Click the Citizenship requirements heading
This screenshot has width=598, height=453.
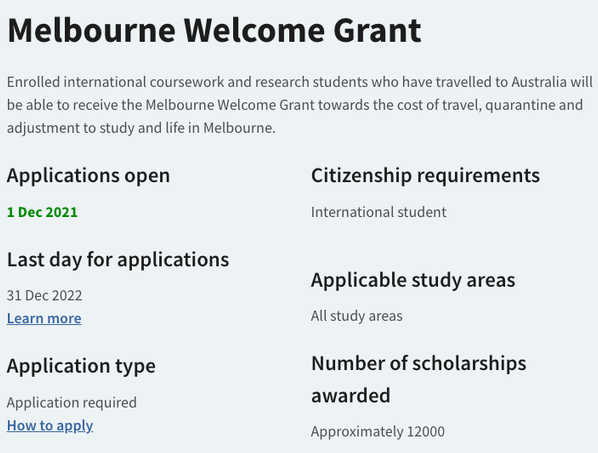(425, 176)
